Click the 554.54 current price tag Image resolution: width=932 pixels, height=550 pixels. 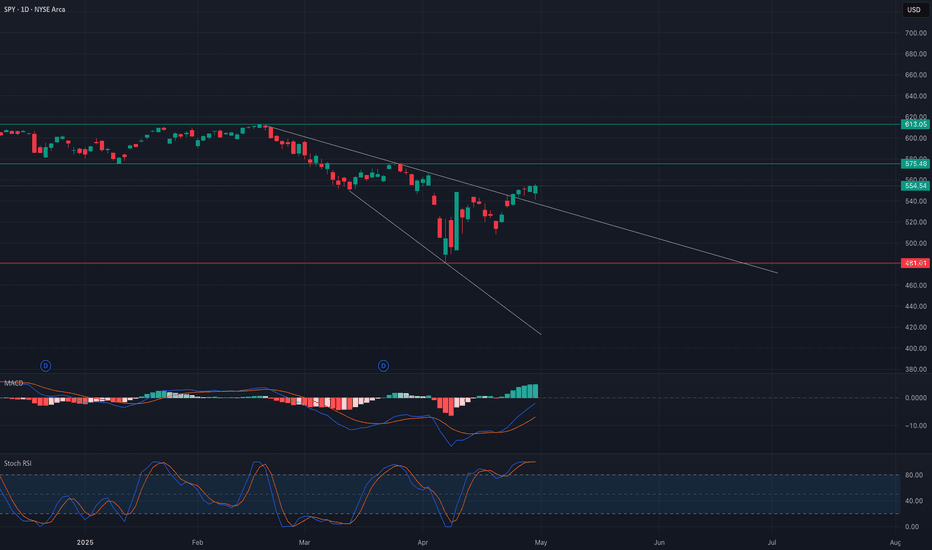pos(915,186)
